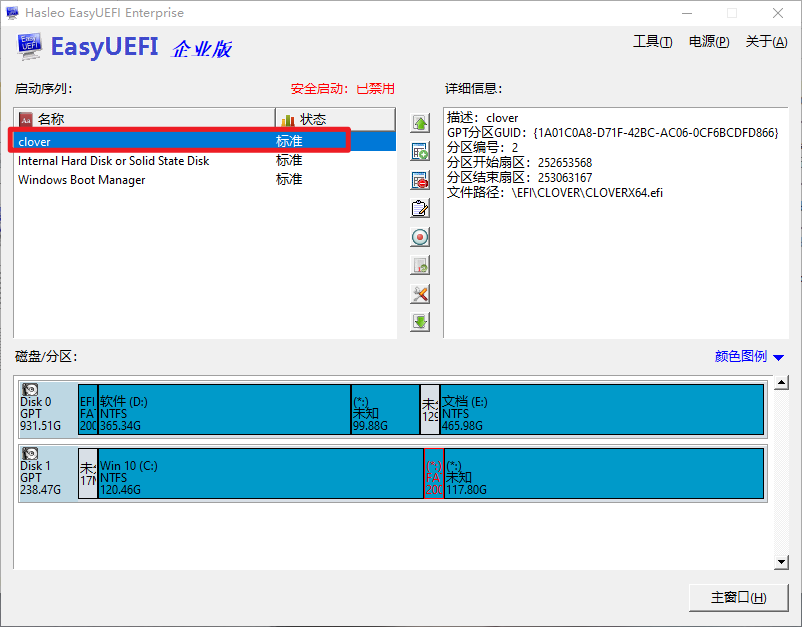Select Internal Hard Disk or Solid State Disk
The width and height of the screenshot is (802, 627).
click(114, 161)
